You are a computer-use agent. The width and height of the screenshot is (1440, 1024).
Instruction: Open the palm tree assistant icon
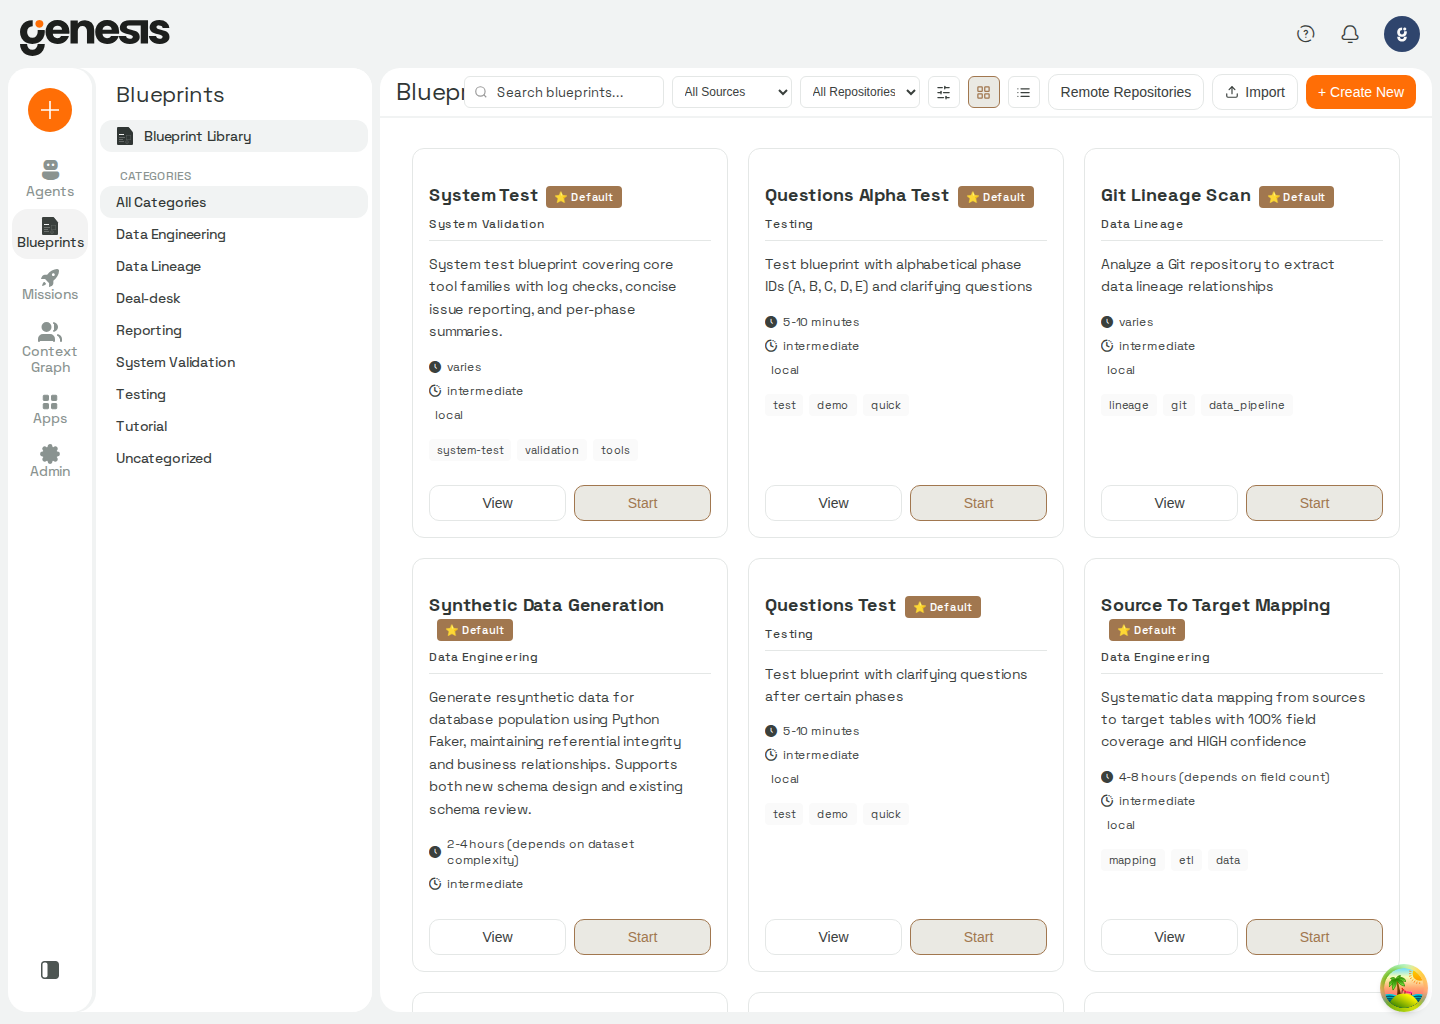coord(1404,988)
